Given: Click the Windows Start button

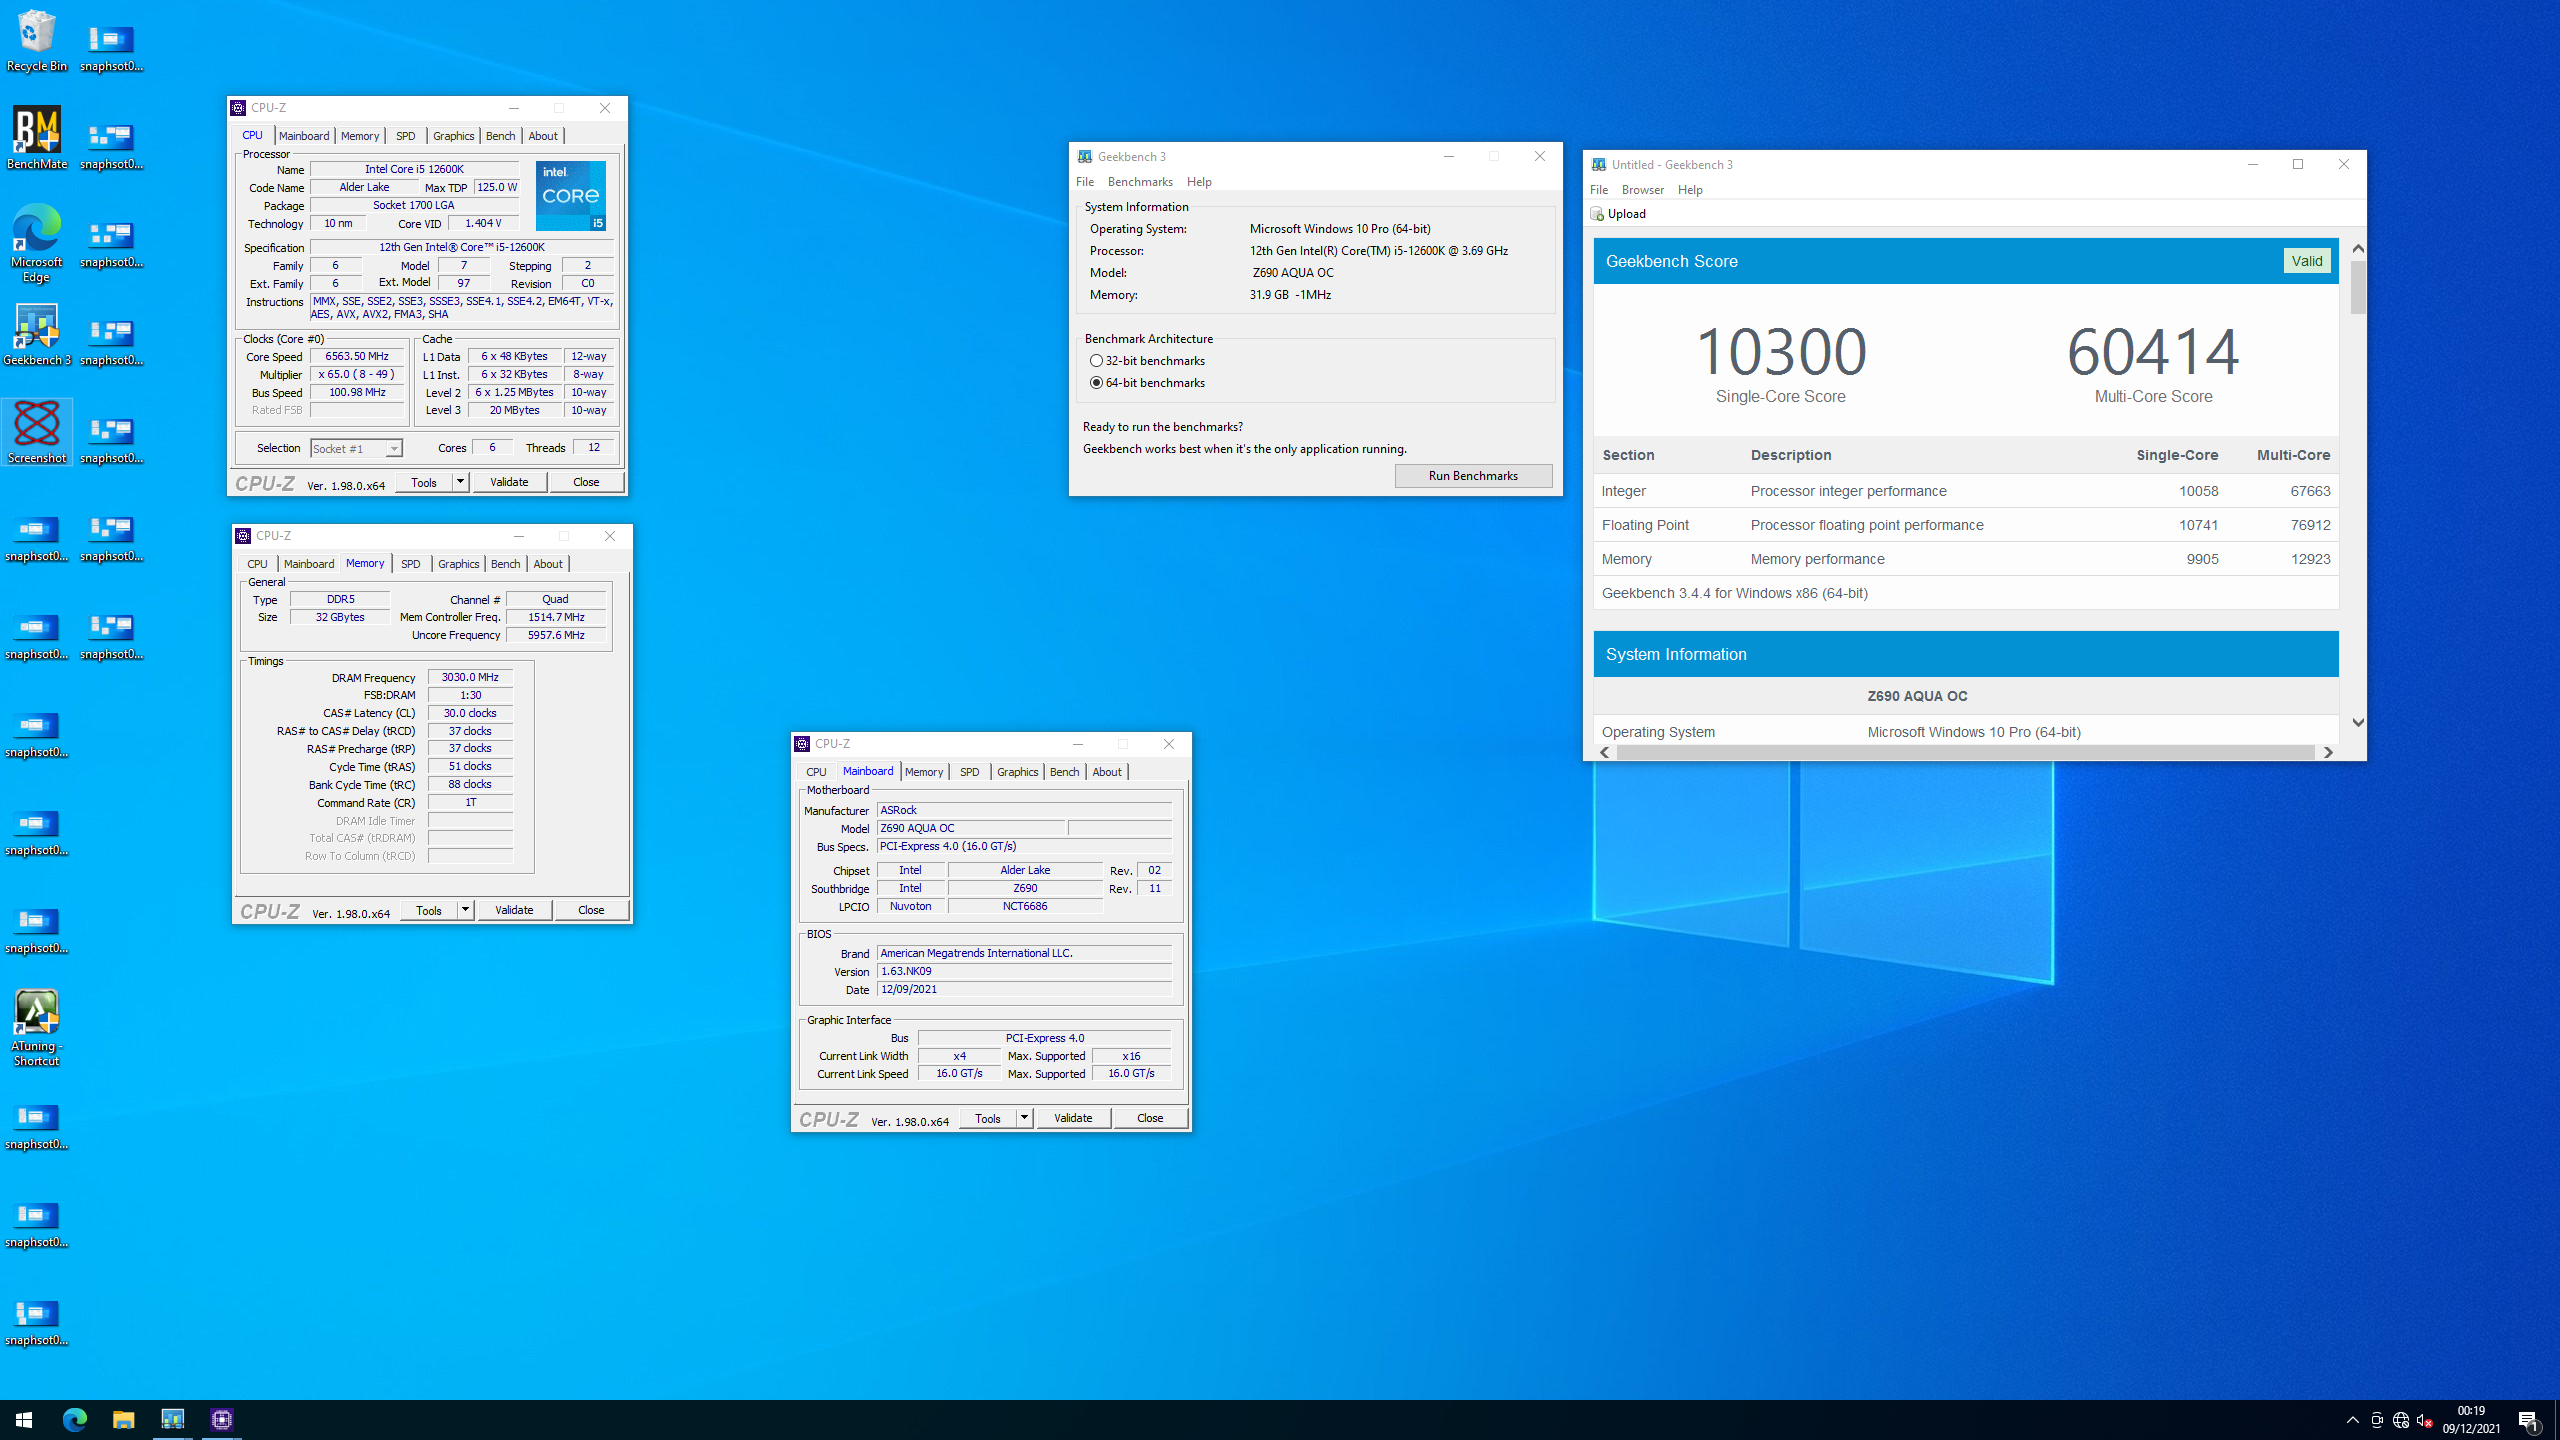Looking at the screenshot, I should tap(24, 1419).
